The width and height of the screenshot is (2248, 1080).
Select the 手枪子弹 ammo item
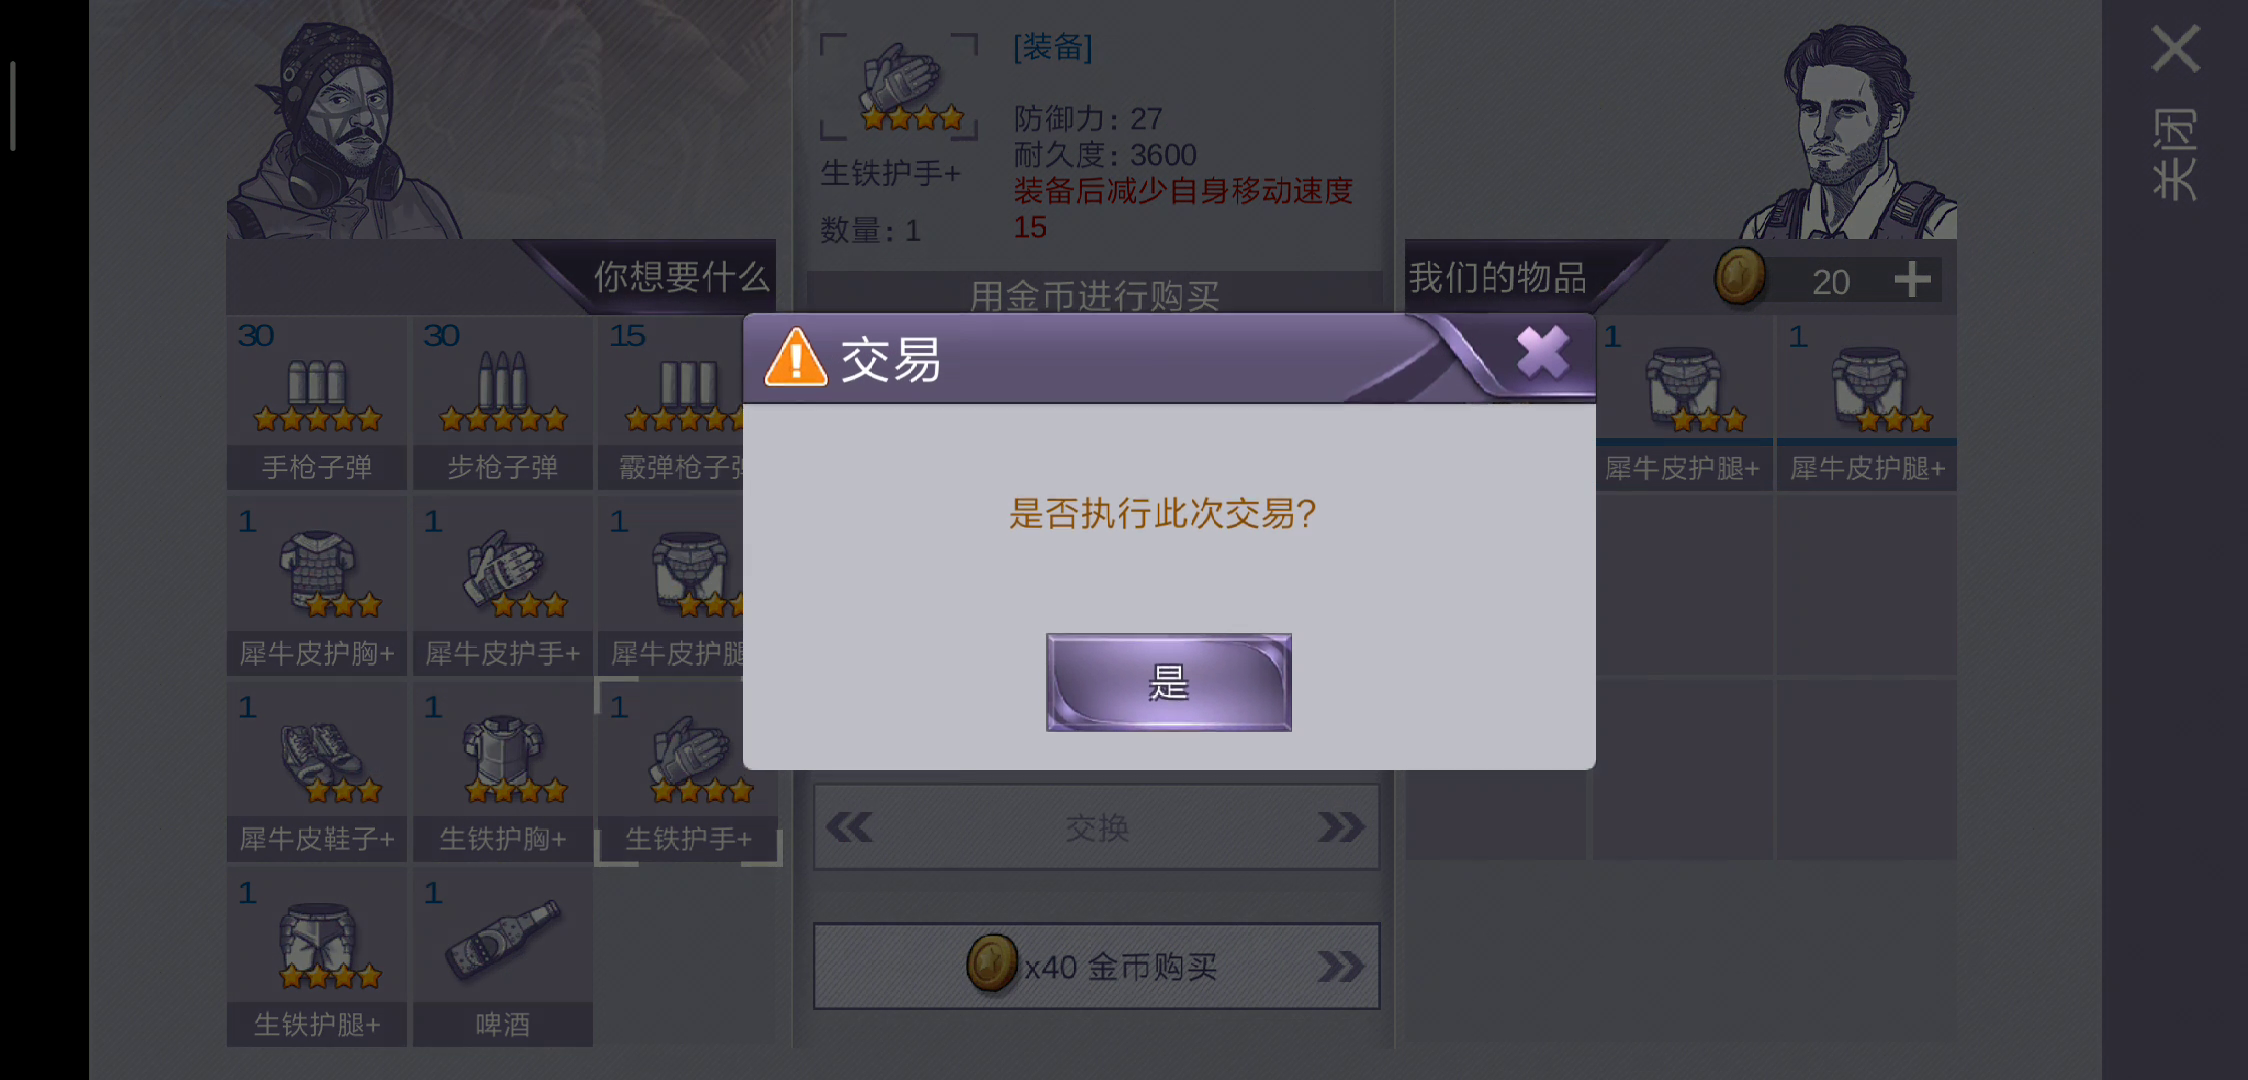(x=317, y=403)
